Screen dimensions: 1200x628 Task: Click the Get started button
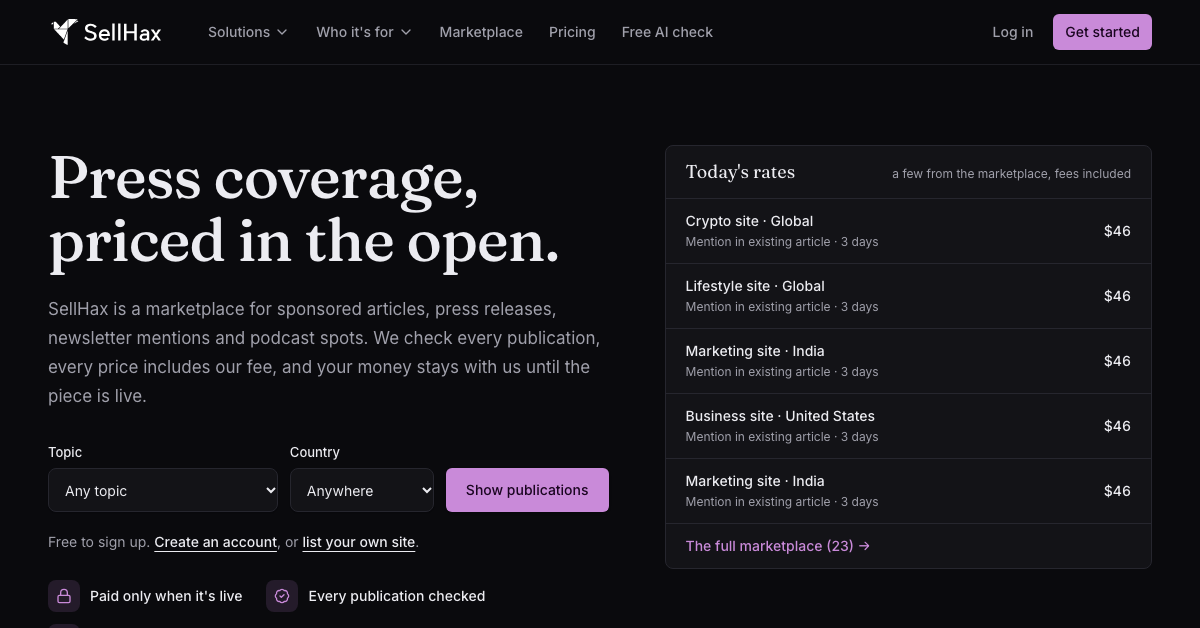click(1102, 32)
